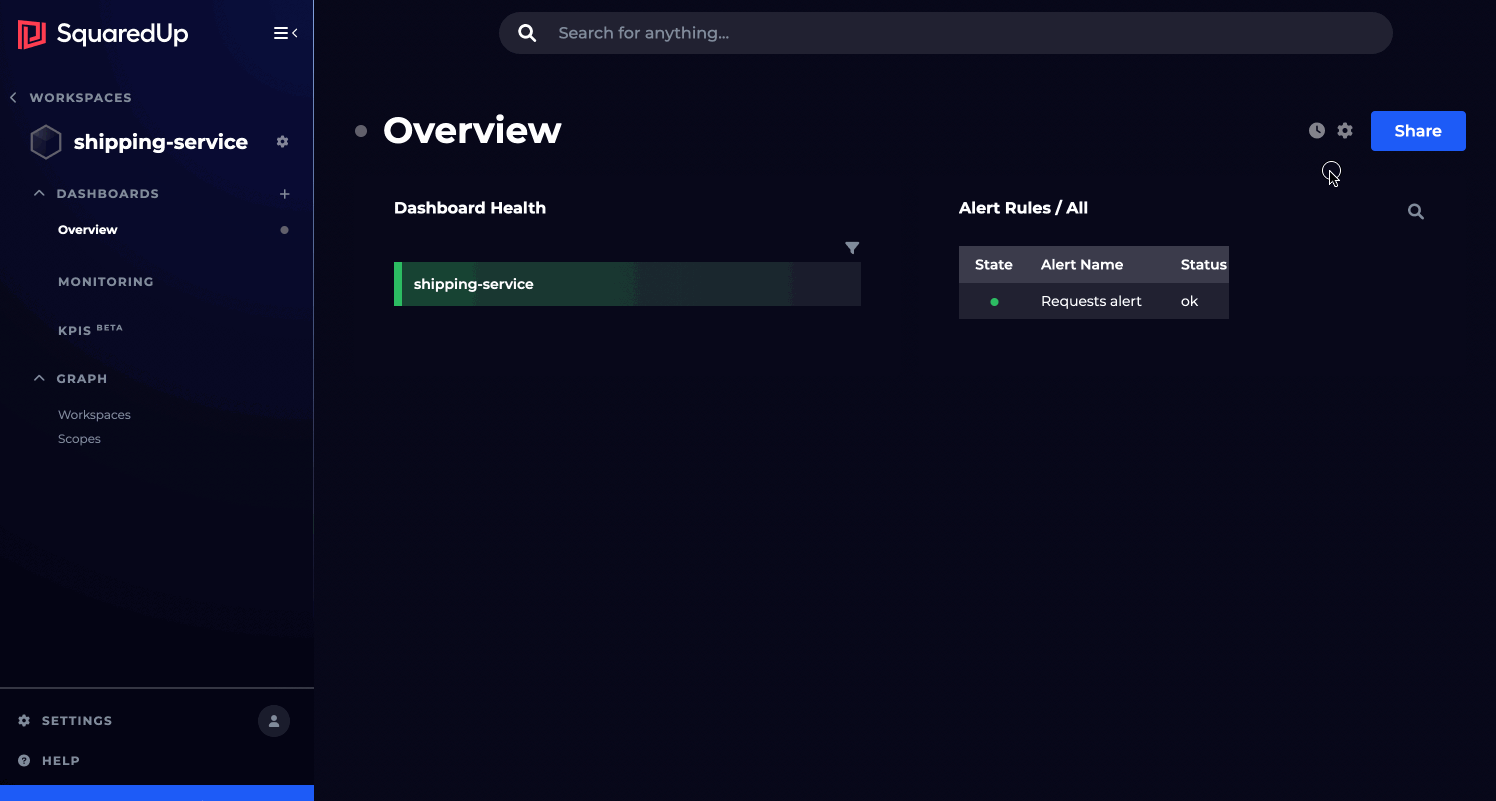Click the search icon on Alert Rules tile
This screenshot has height=801, width=1496.
coord(1415,211)
